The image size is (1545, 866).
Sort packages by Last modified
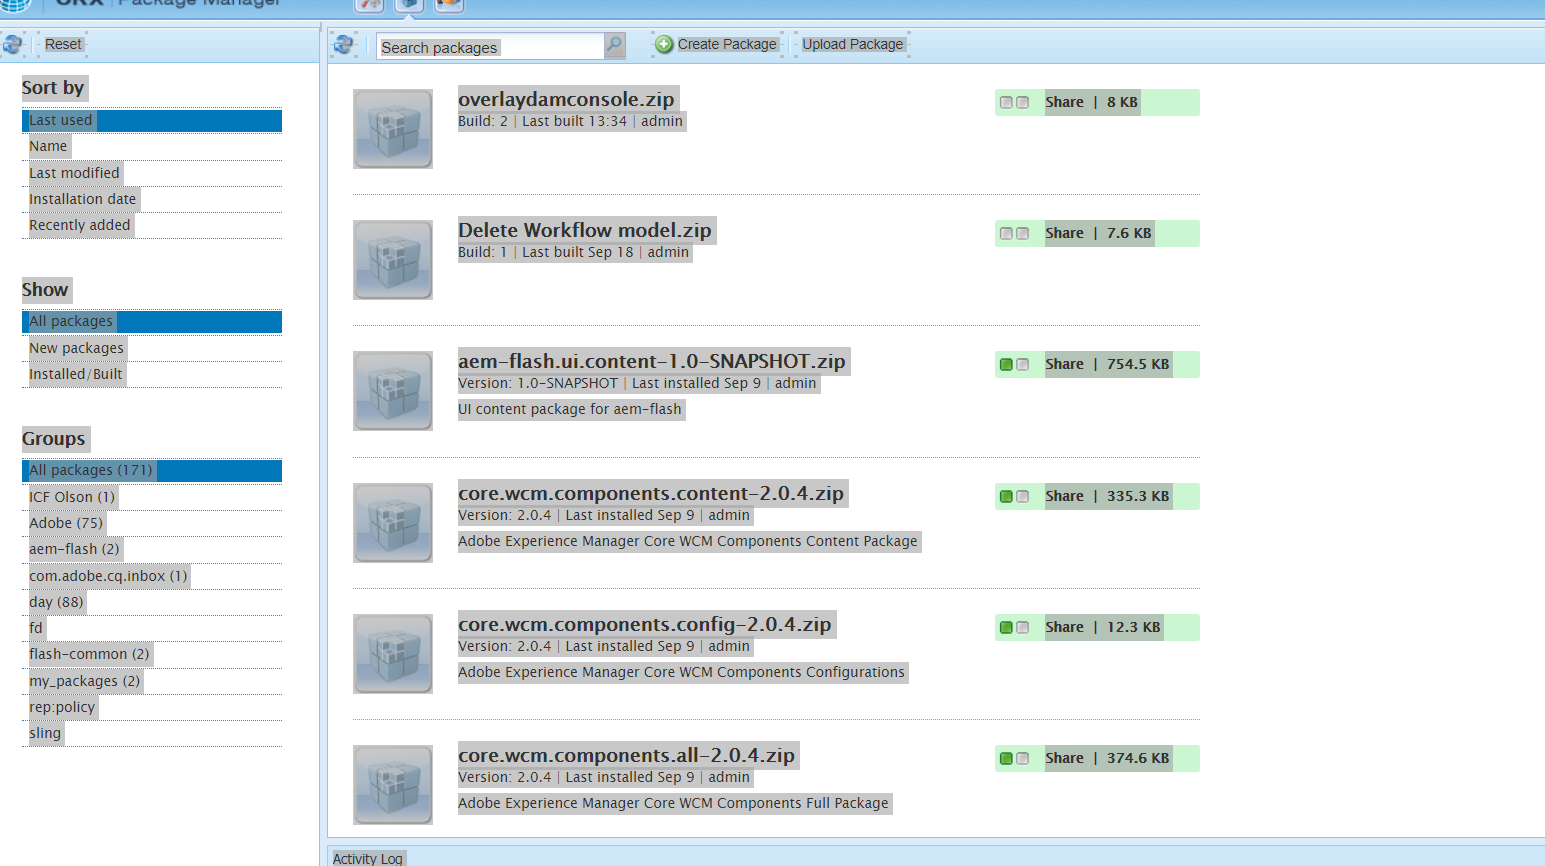tap(74, 172)
